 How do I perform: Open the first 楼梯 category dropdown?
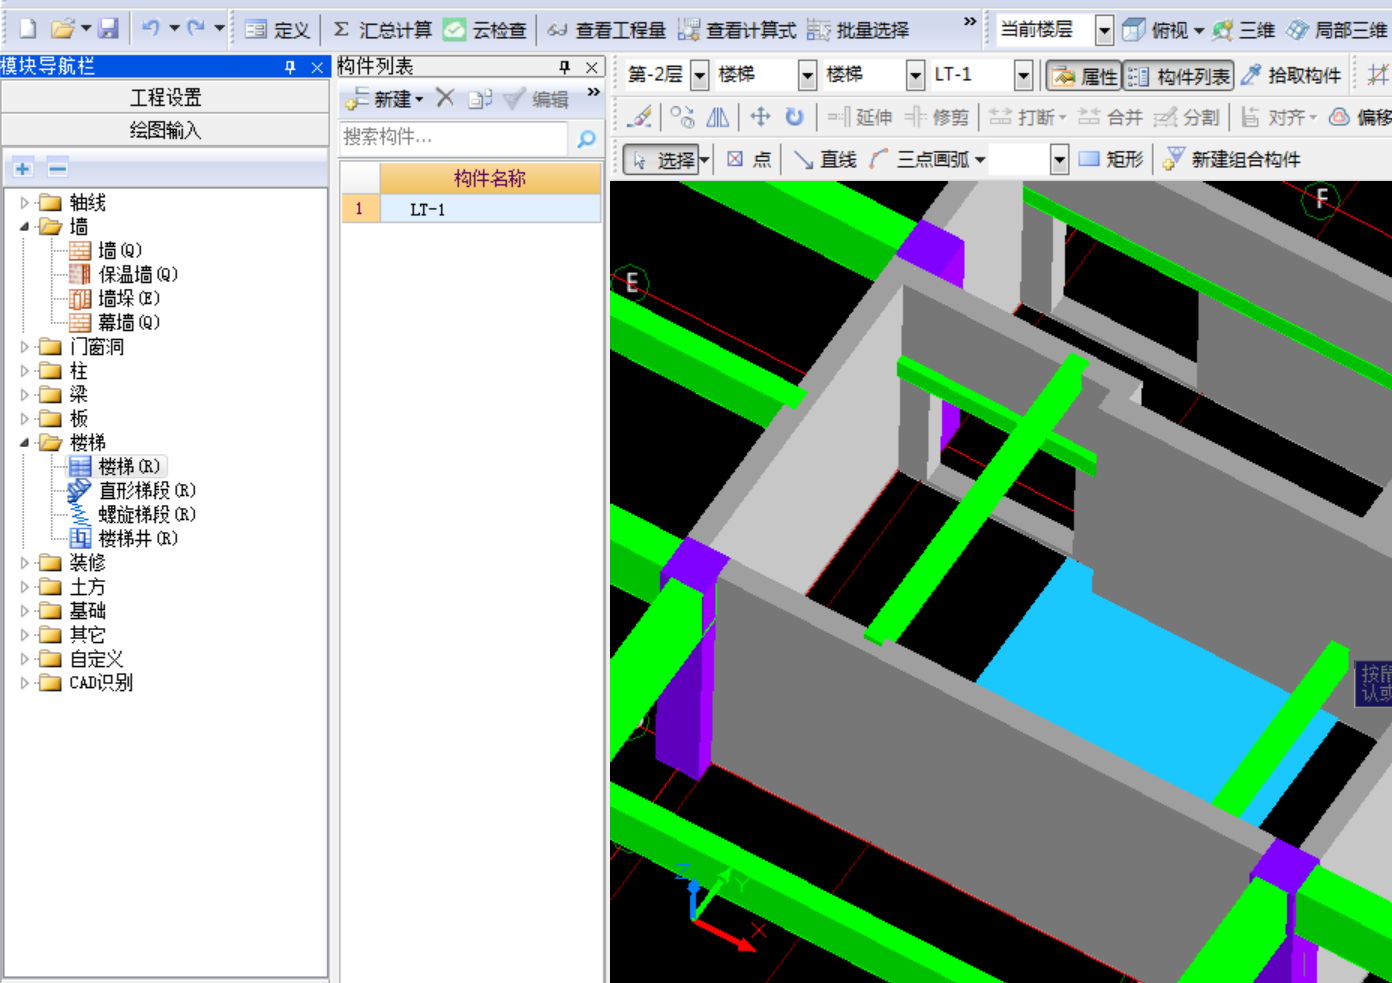(808, 75)
